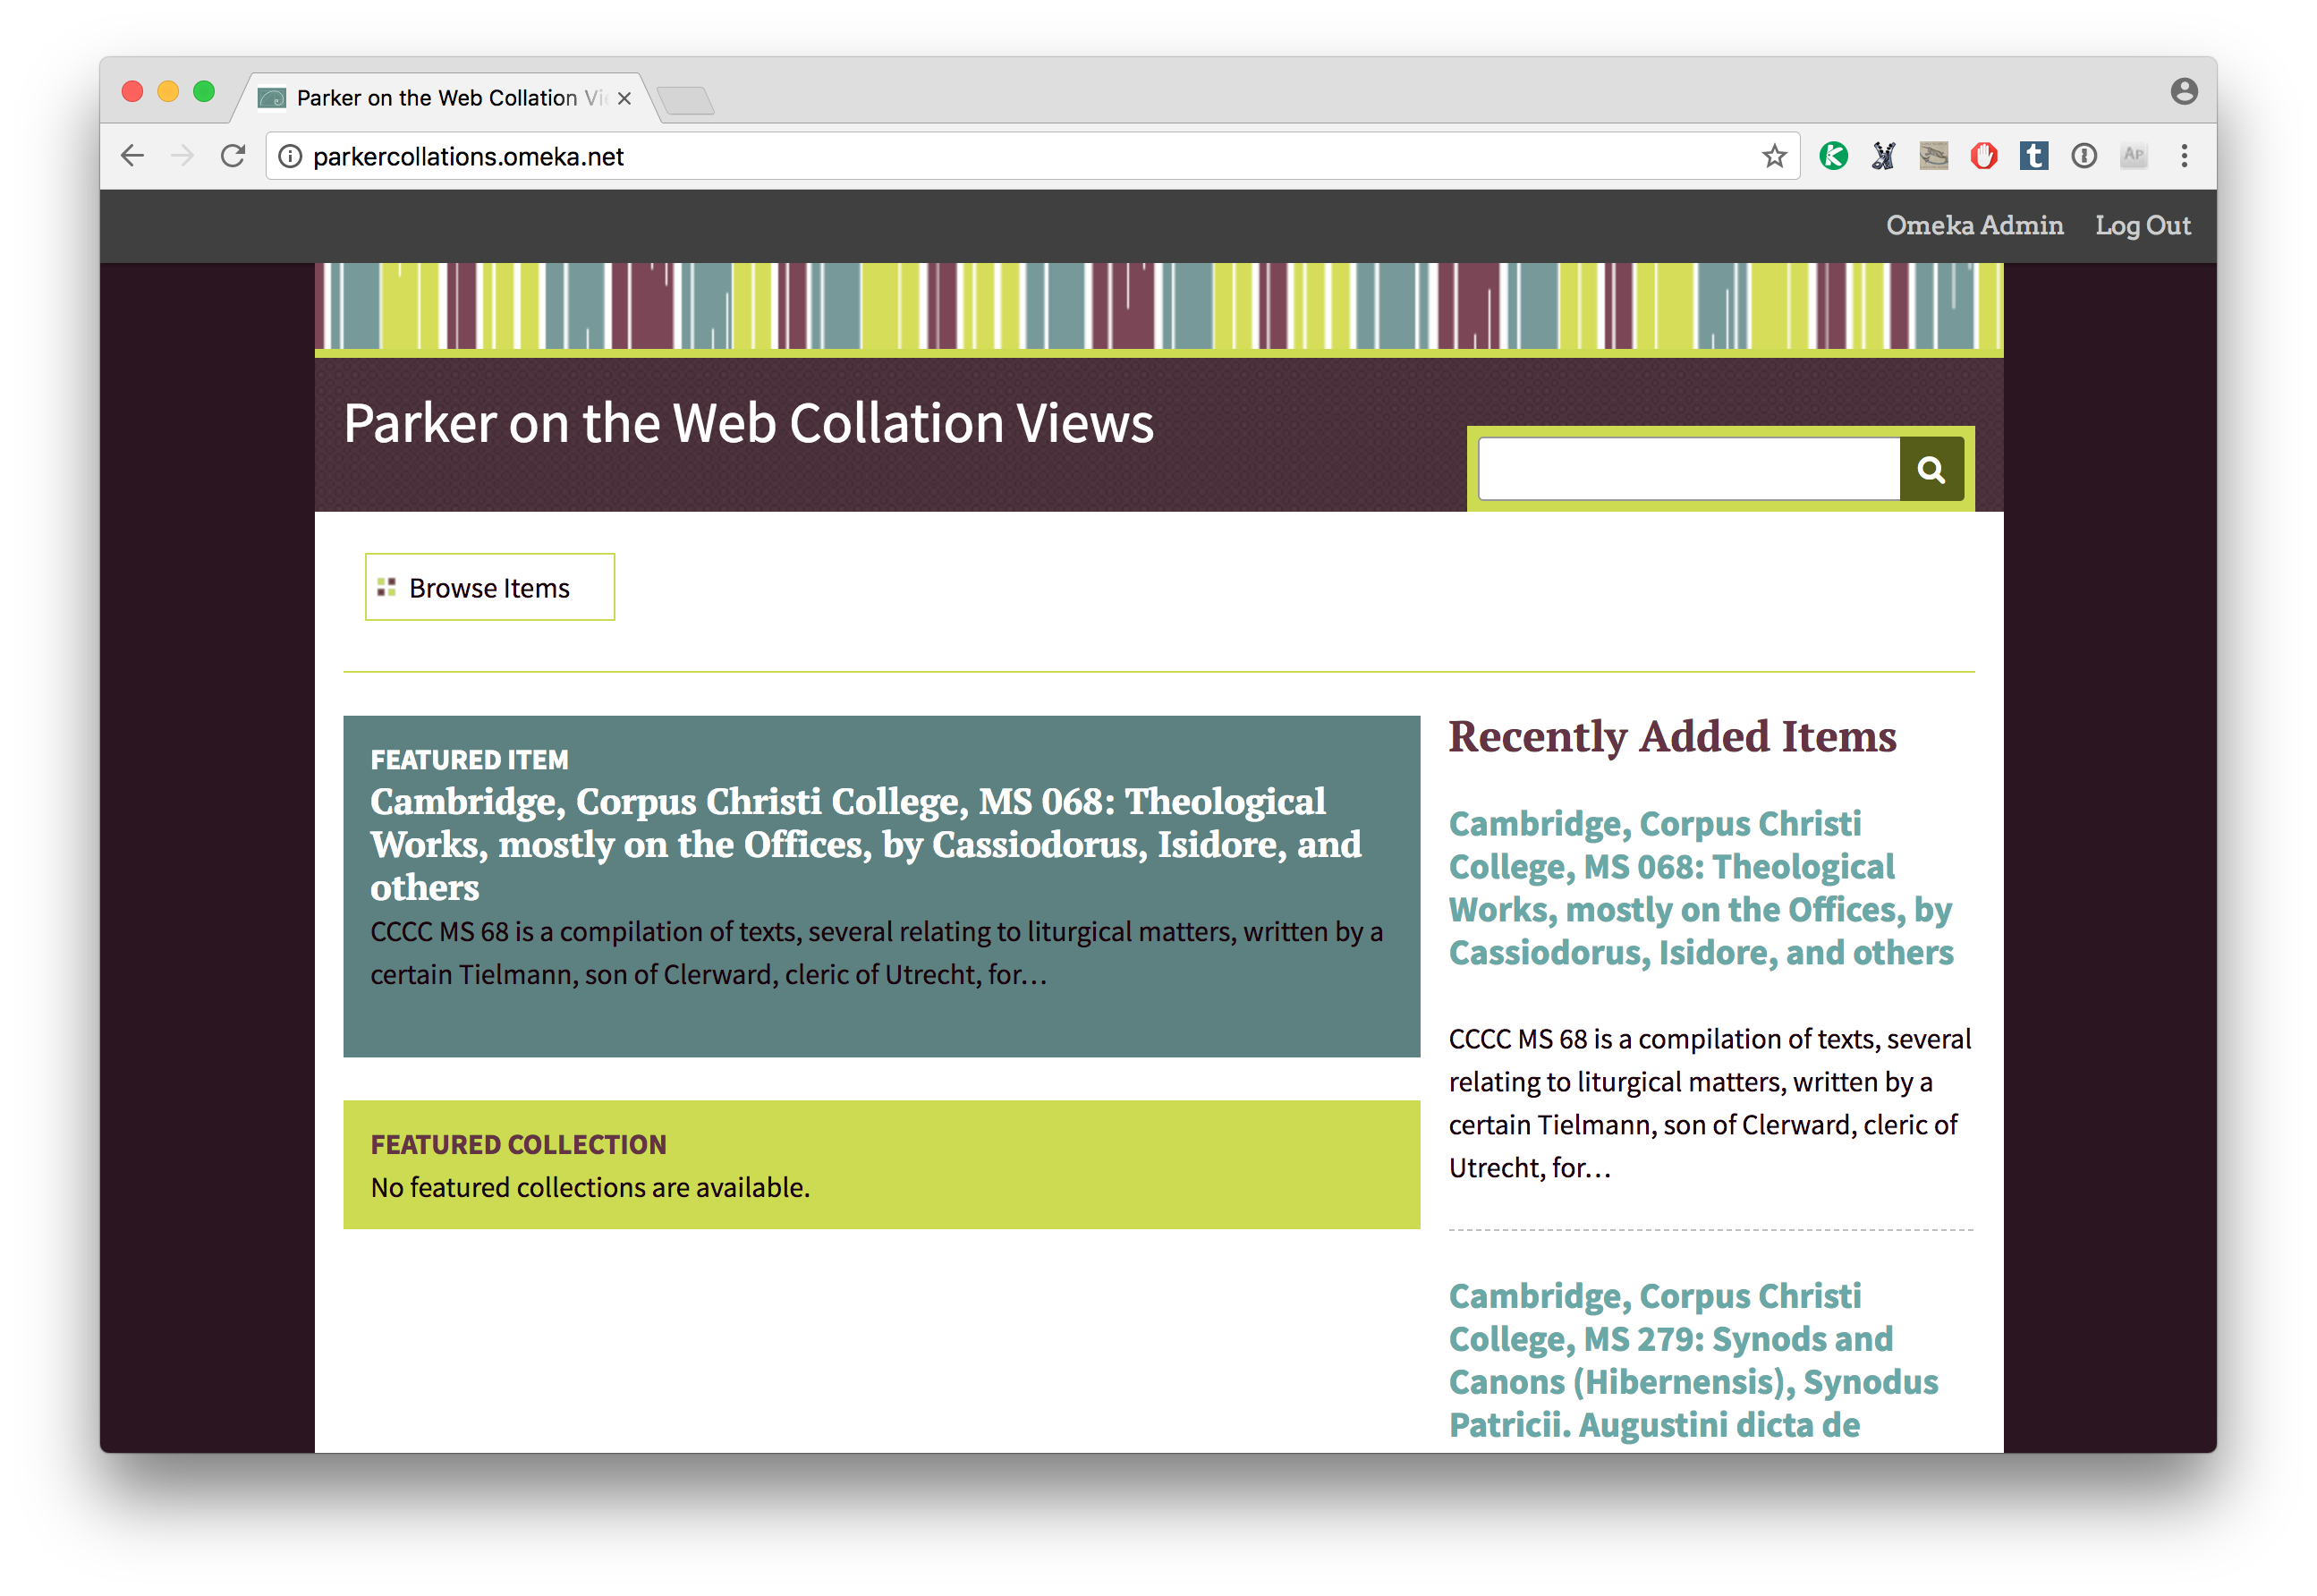Viewport: 2317px width, 1596px height.
Task: Reload the current page
Action: pyautogui.click(x=233, y=156)
